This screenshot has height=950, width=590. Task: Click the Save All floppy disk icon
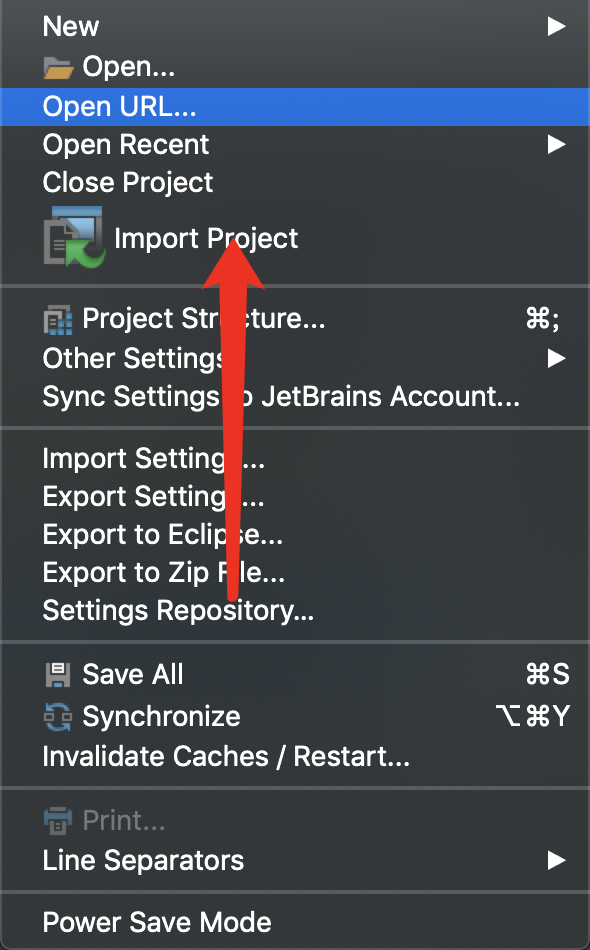coord(58,674)
